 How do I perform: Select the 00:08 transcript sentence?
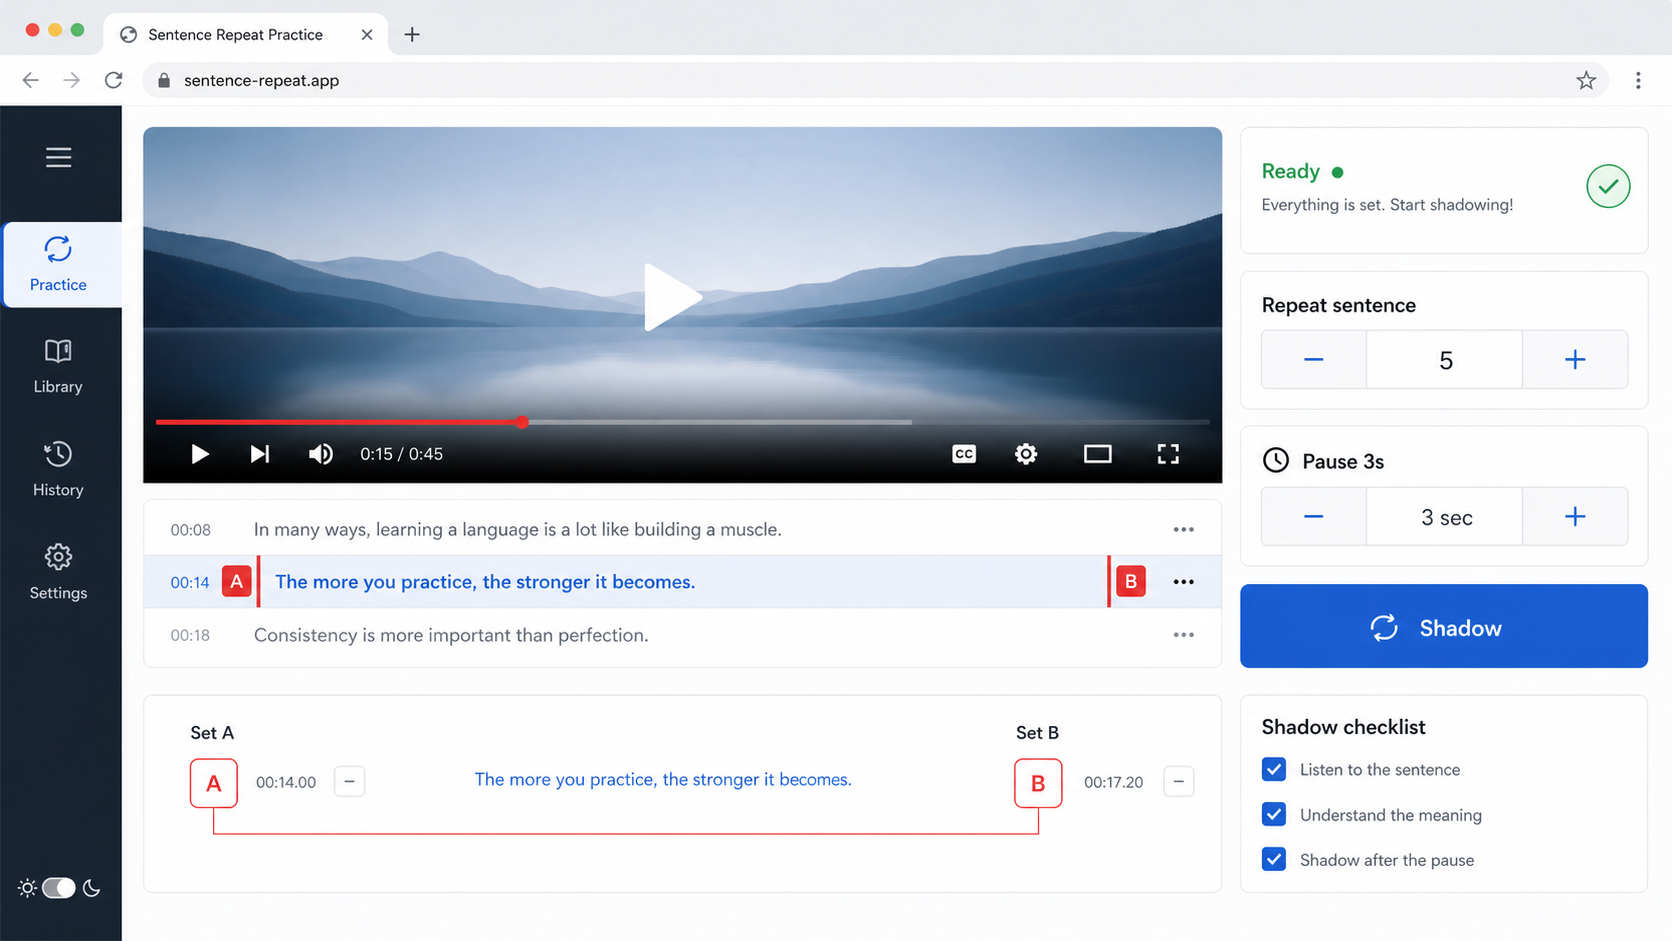682,529
